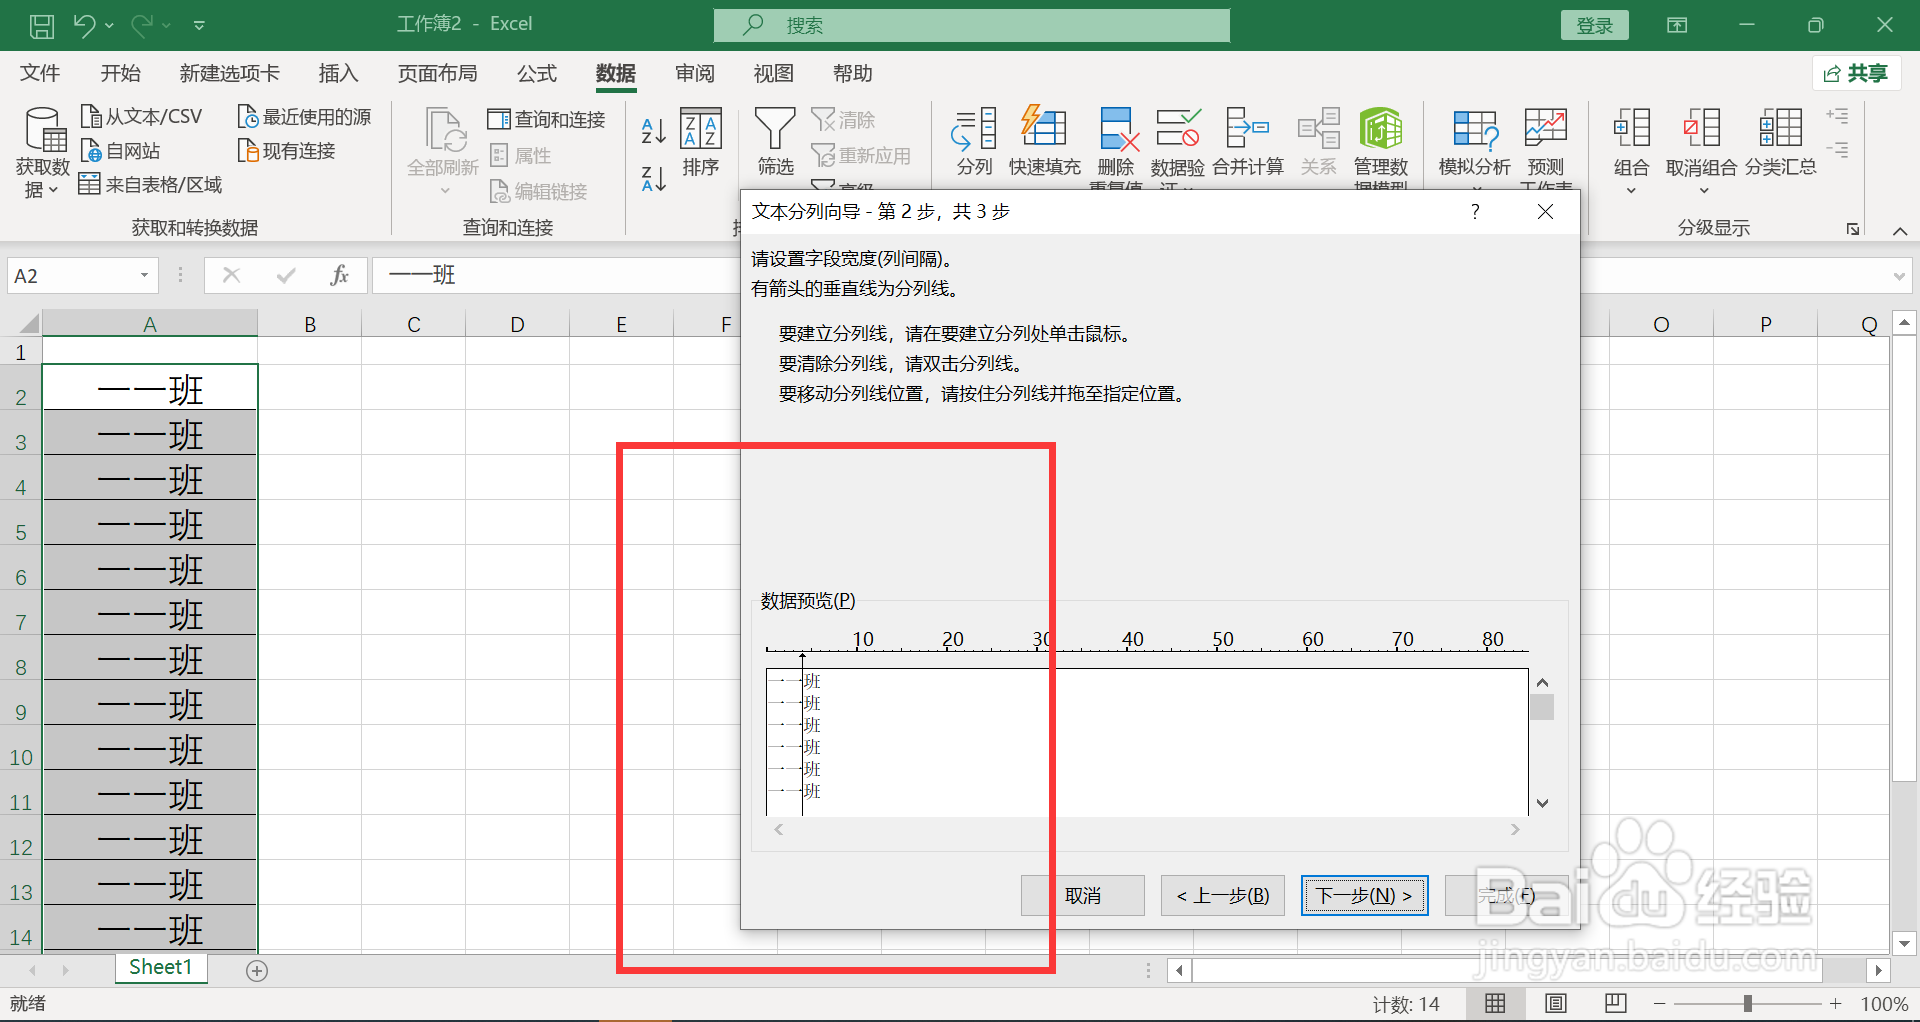Open the Undo history dropdown arrow
The height and width of the screenshot is (1022, 1920).
click(x=109, y=25)
